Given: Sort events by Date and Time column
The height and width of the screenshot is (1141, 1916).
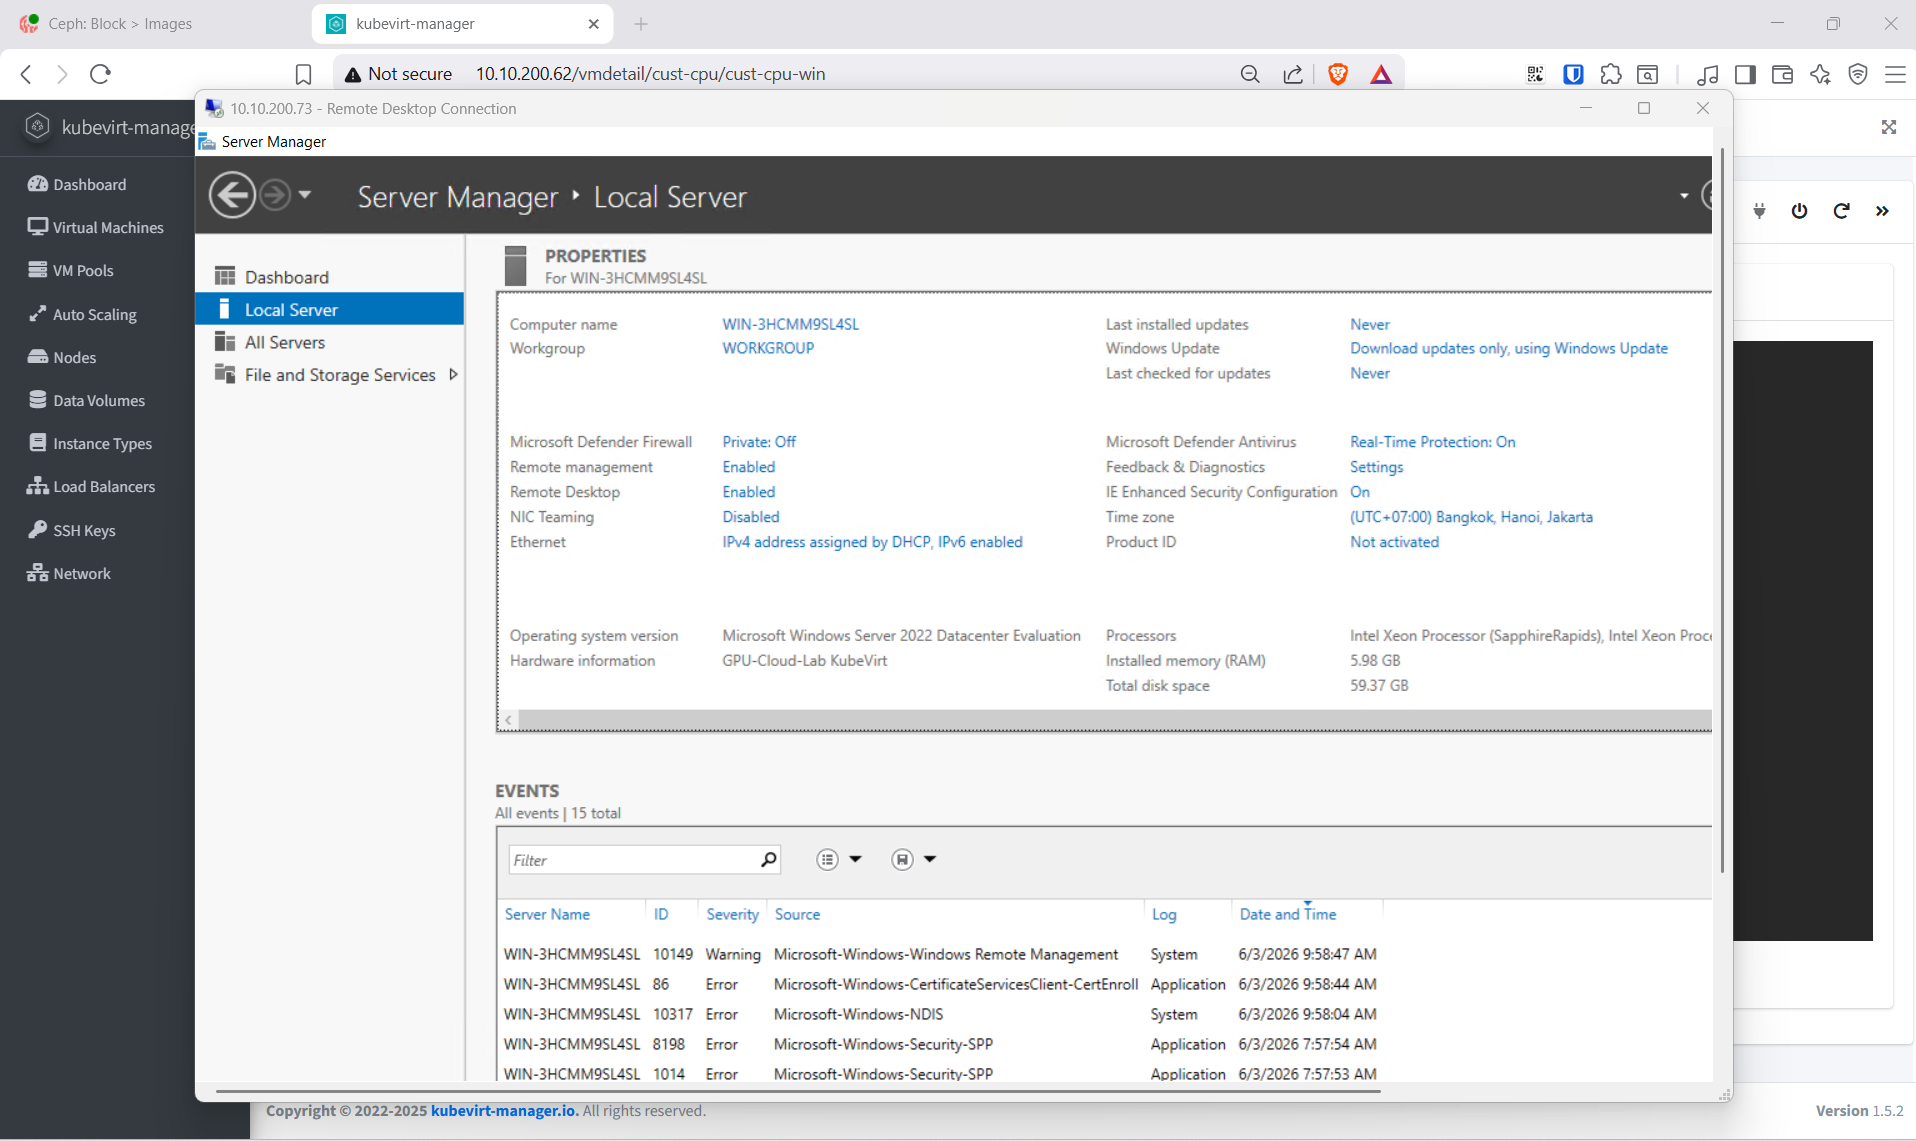Looking at the screenshot, I should (x=1288, y=914).
